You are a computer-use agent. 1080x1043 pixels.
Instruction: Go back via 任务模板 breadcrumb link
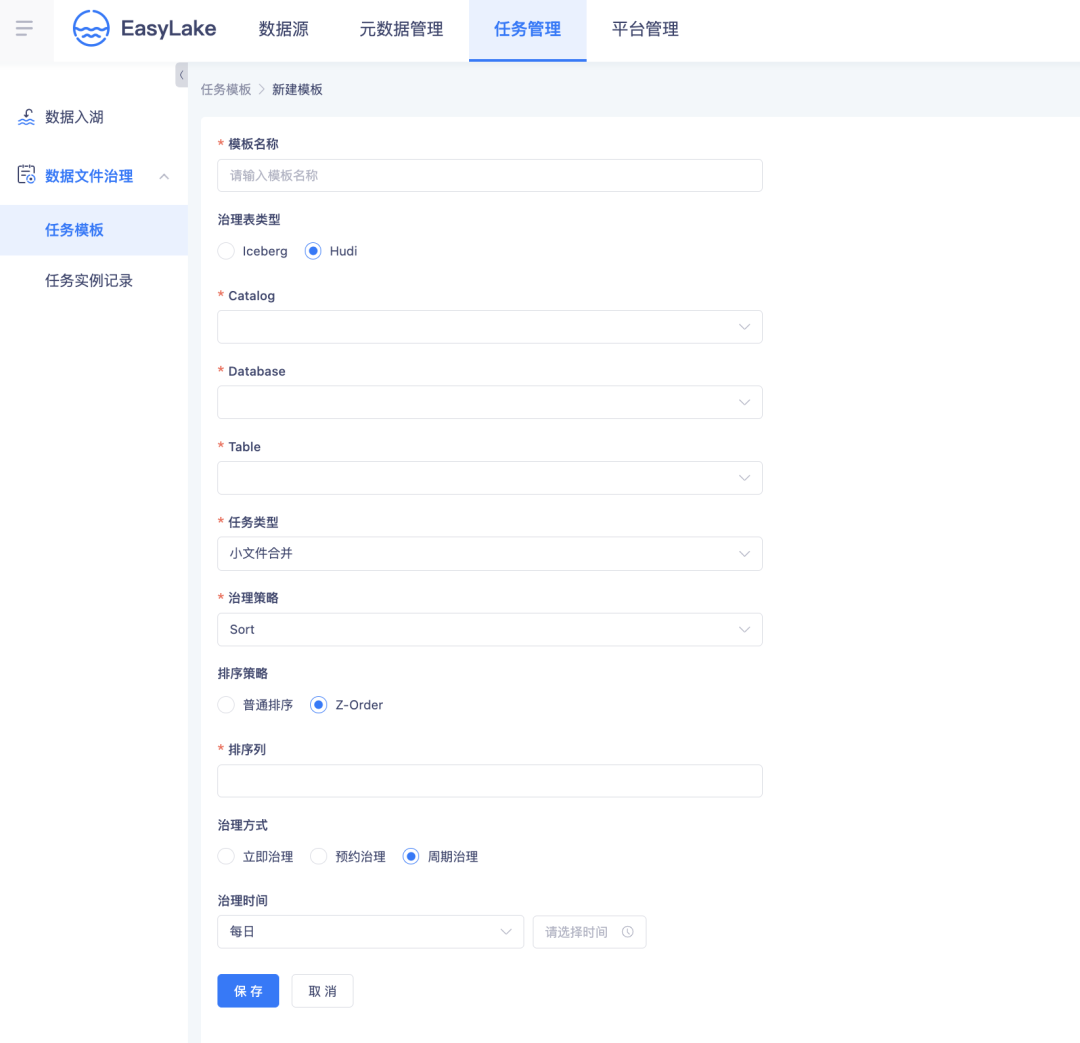coord(226,90)
